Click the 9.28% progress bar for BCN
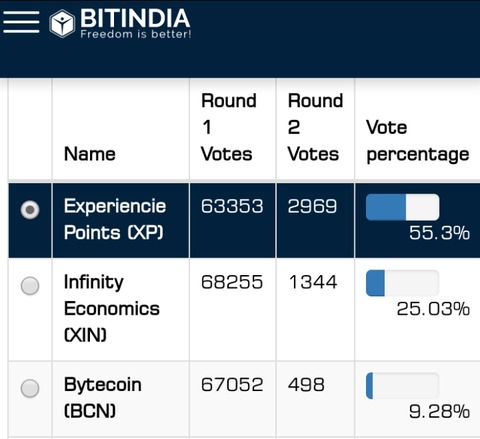This screenshot has width=480, height=439. point(402,386)
